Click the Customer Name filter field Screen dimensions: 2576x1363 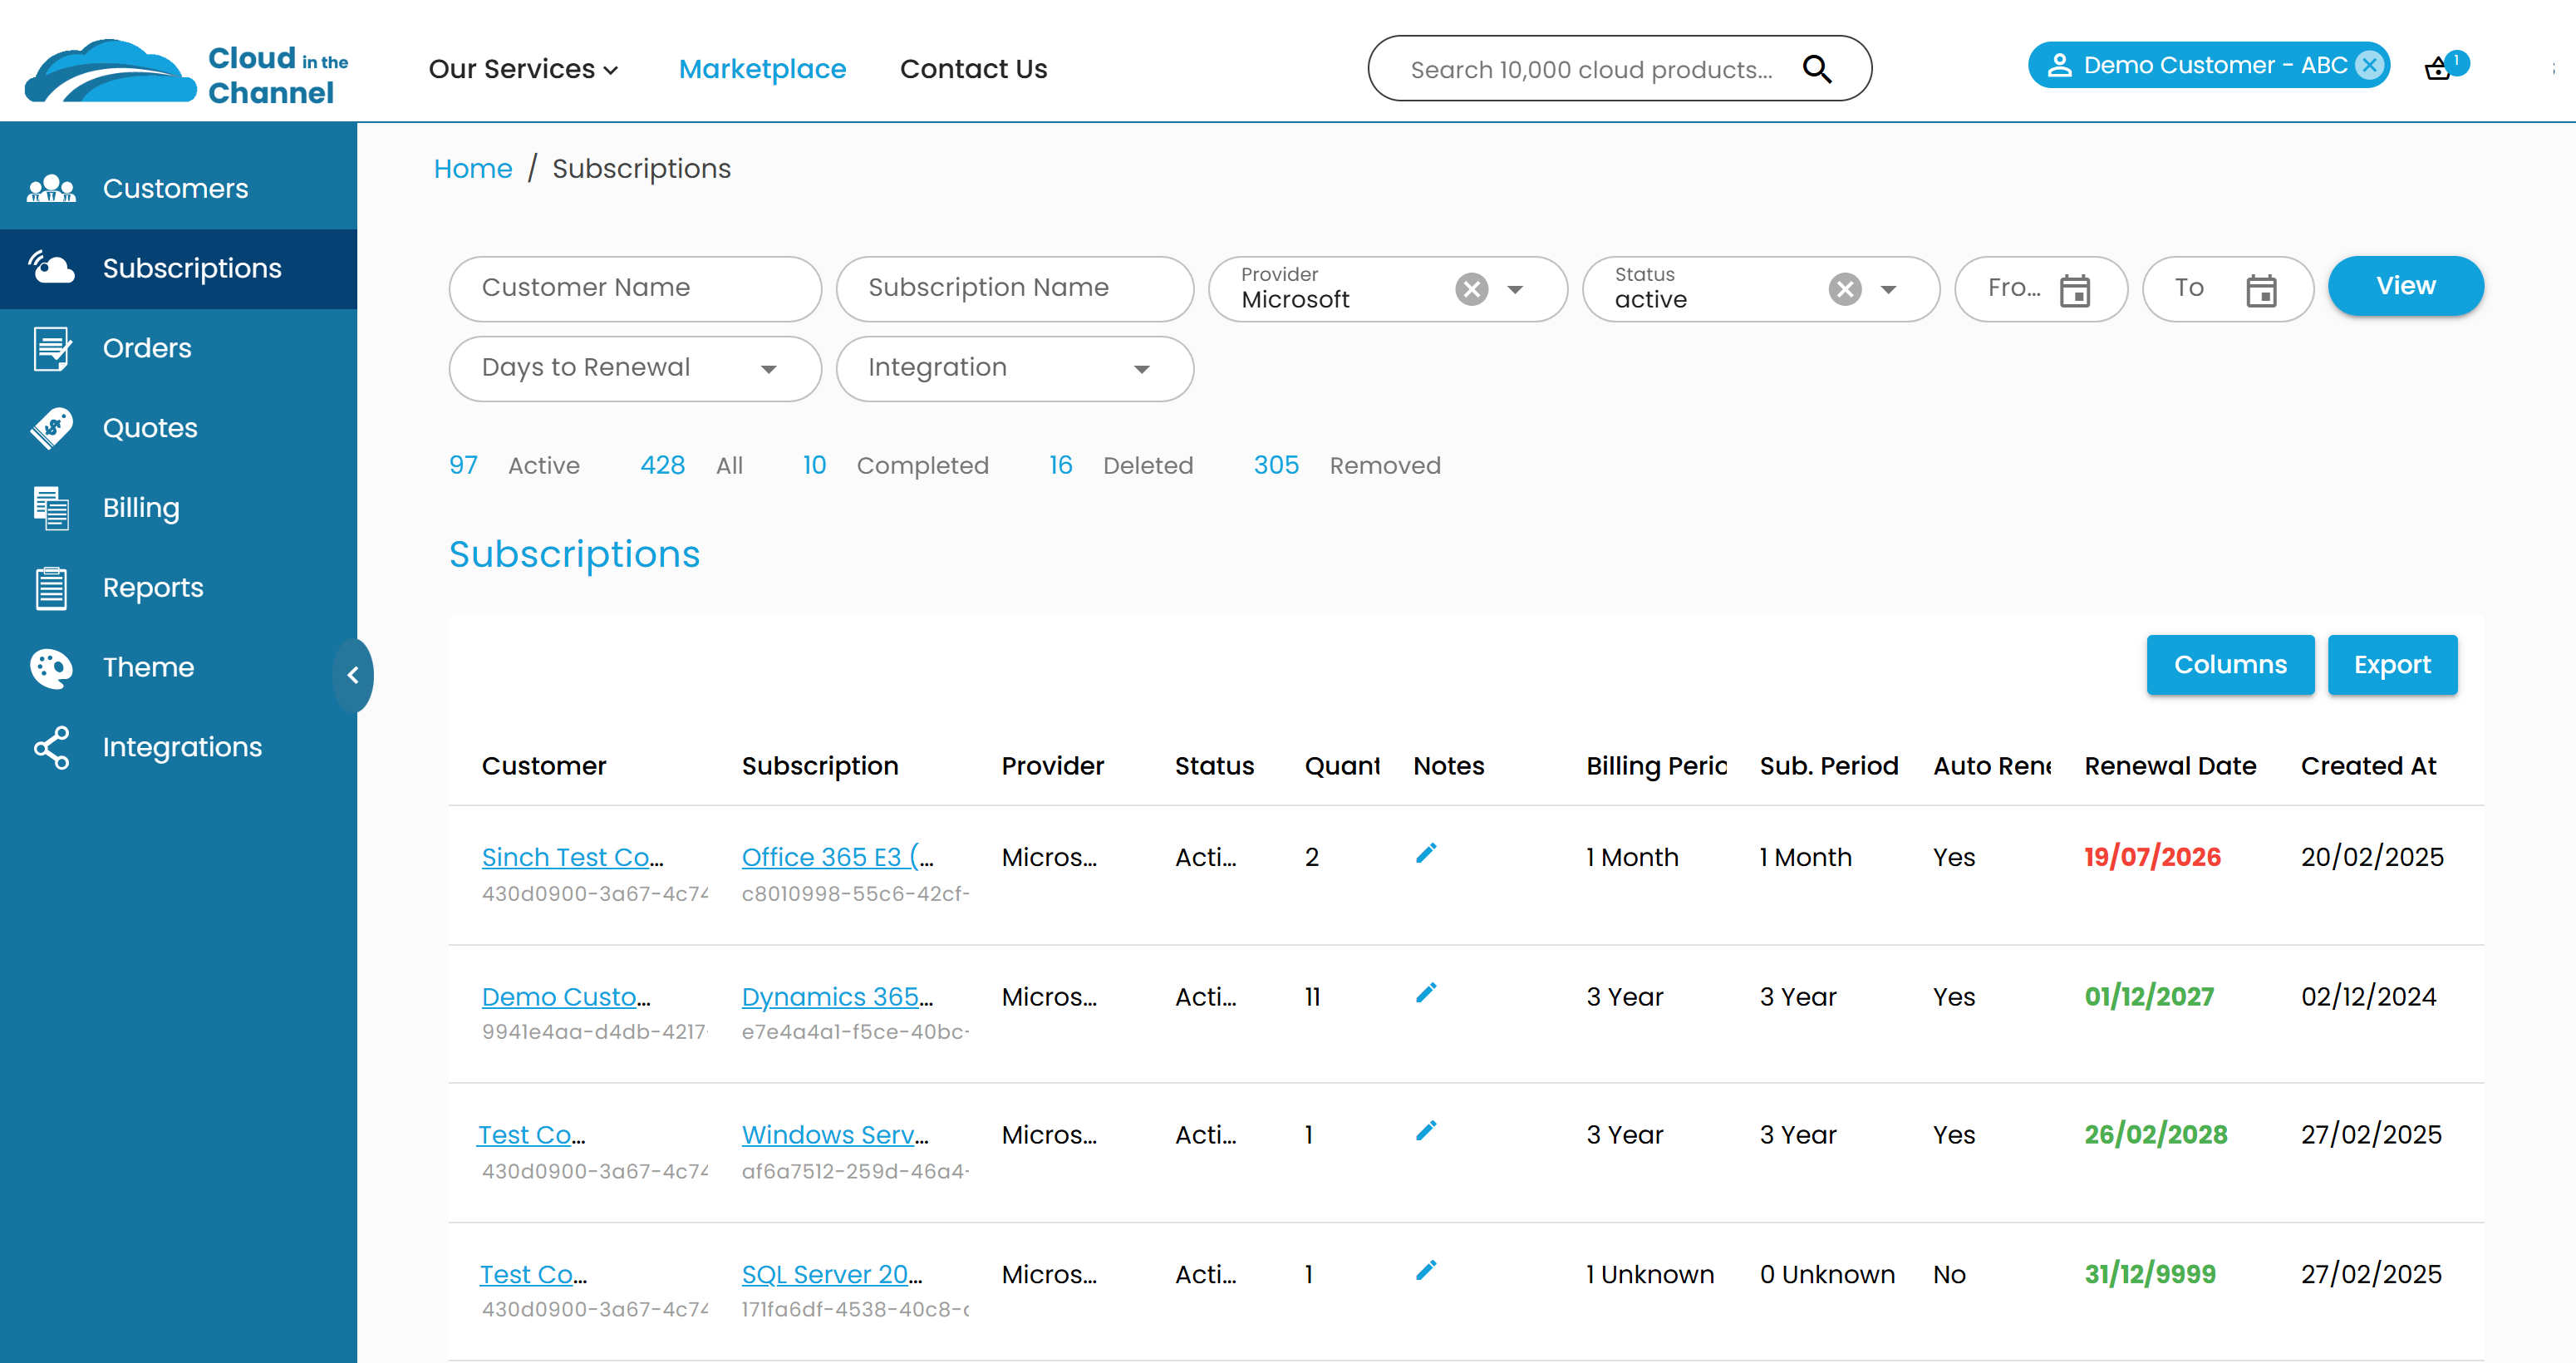click(x=635, y=289)
